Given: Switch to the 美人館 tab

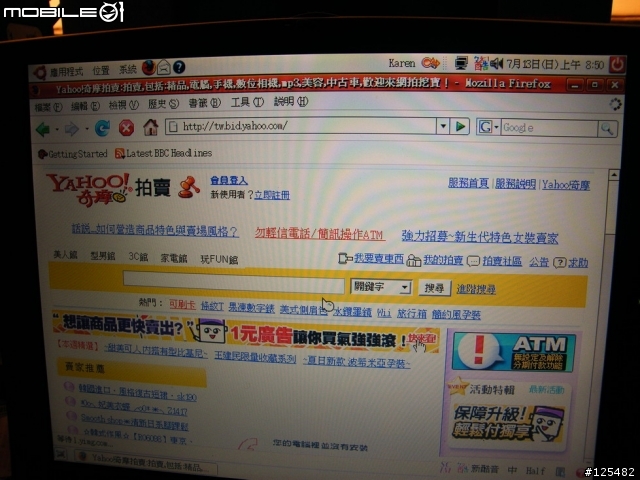Looking at the screenshot, I should click(65, 255).
